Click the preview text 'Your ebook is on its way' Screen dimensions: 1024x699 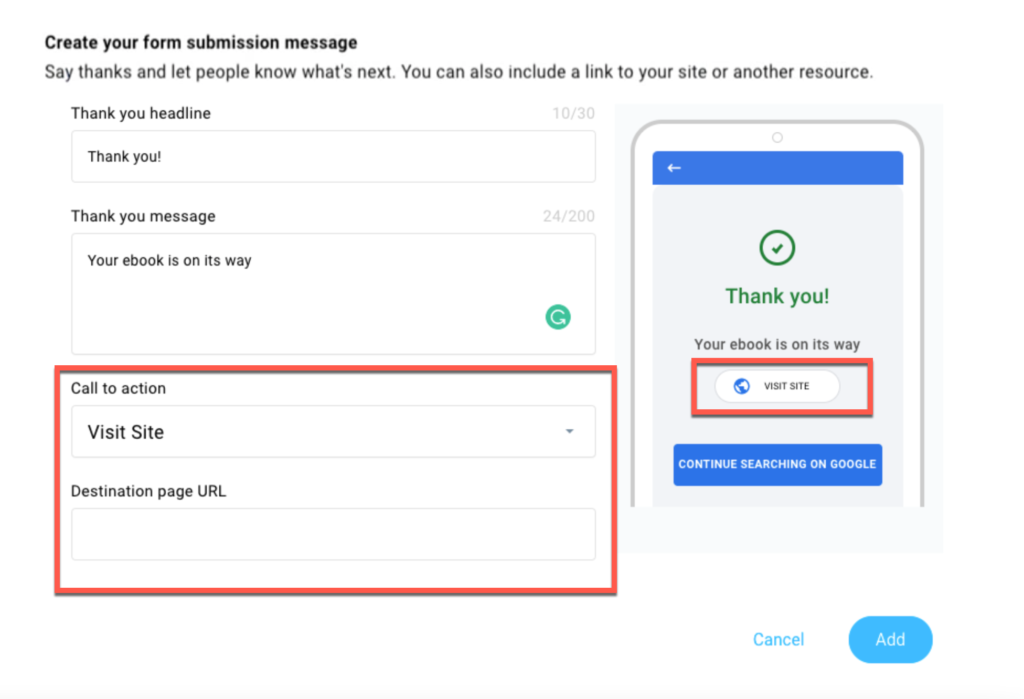point(777,344)
